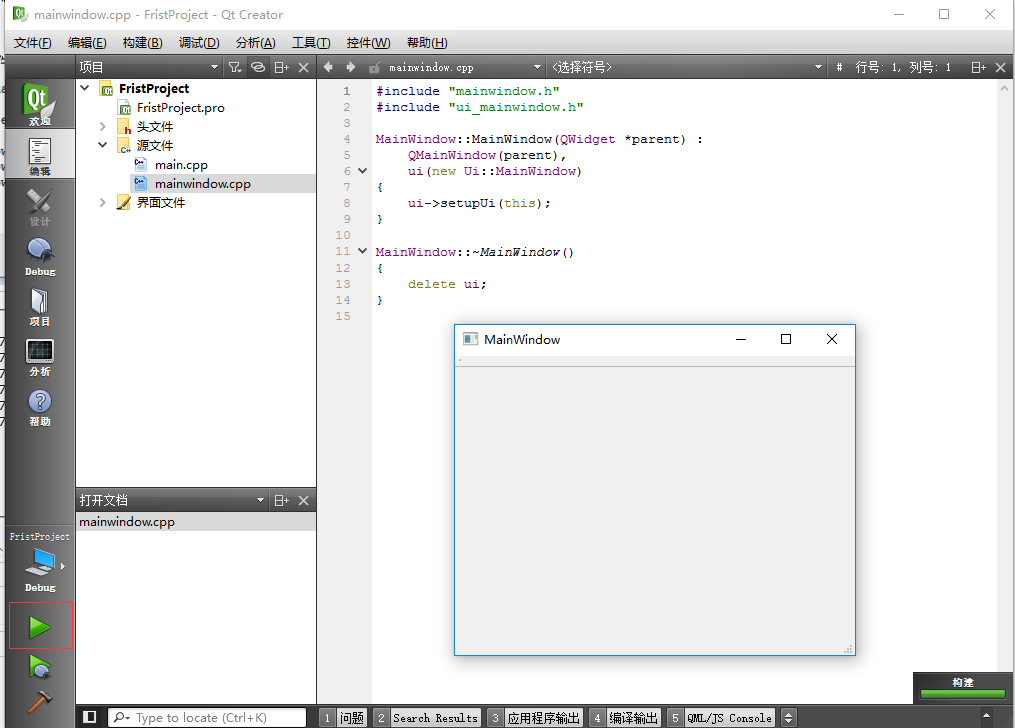
Task: Expand the 头文件 folder
Action: pyautogui.click(x=102, y=126)
